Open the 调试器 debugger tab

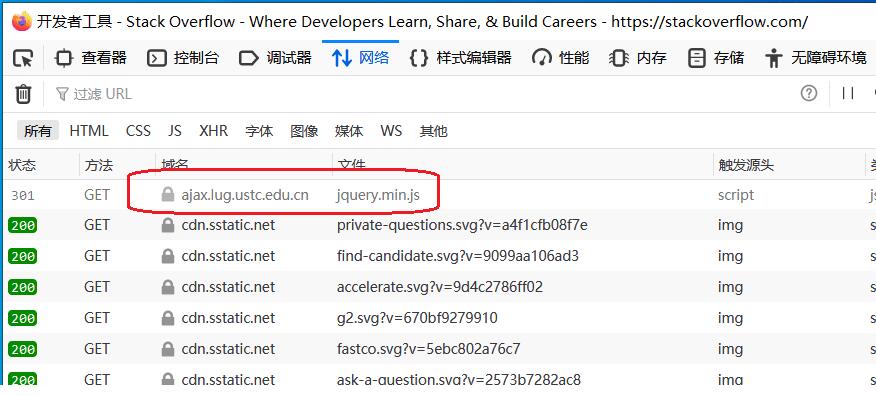(x=275, y=58)
